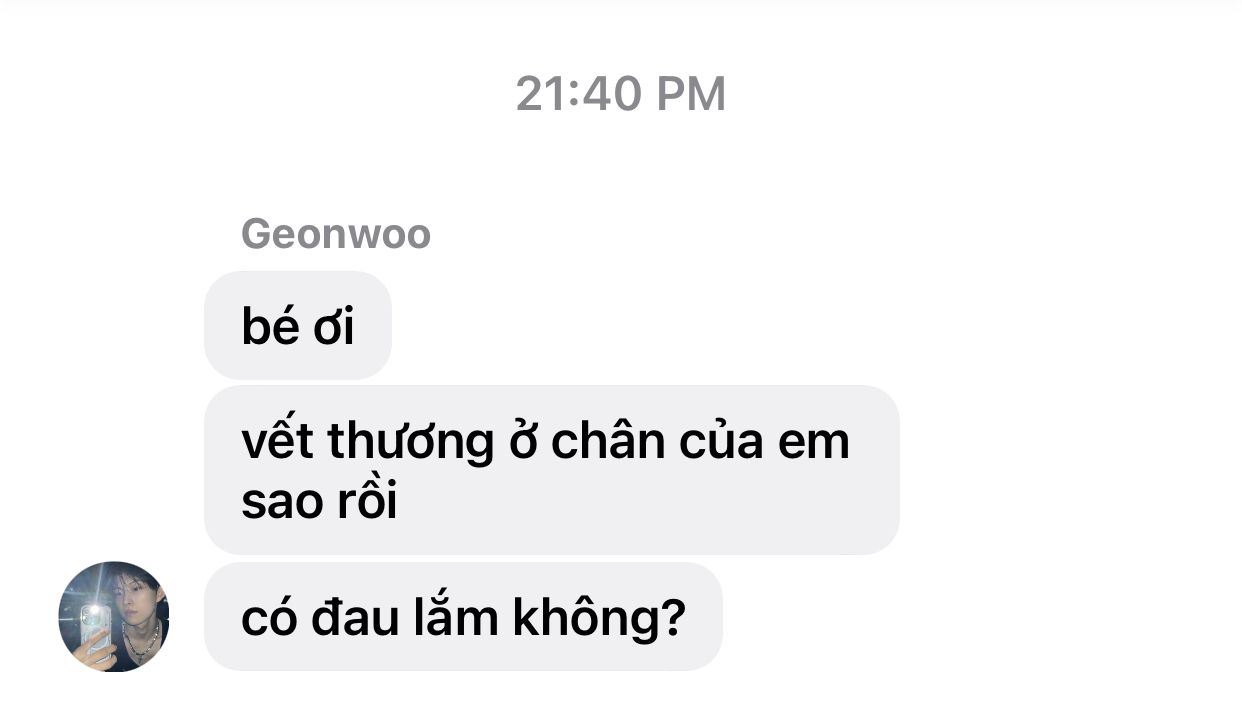Tap the word "vết" starting second message
Viewport: 1242px width, 719px height.
click(x=277, y=441)
